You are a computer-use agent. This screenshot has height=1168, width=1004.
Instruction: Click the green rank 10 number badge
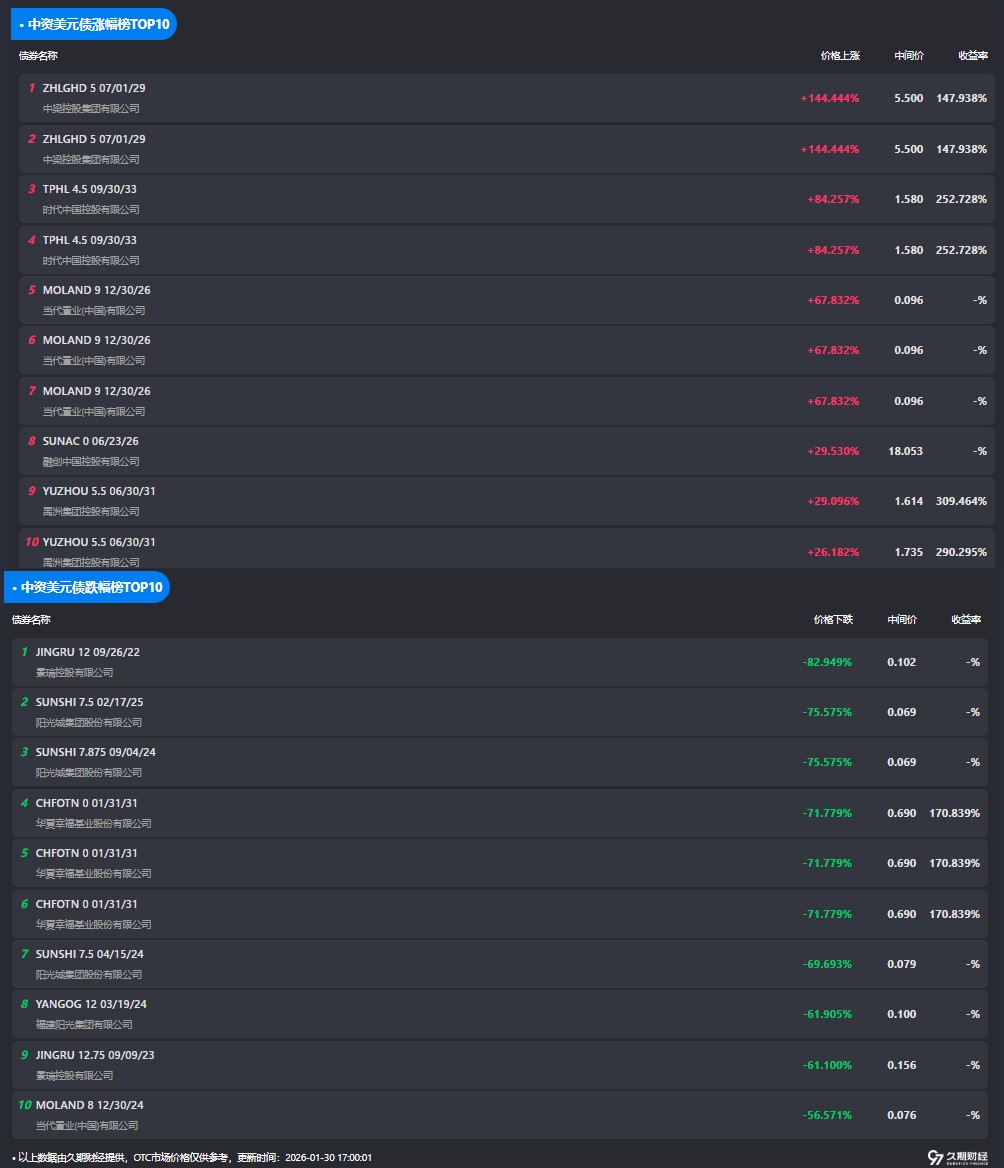pyautogui.click(x=25, y=1105)
